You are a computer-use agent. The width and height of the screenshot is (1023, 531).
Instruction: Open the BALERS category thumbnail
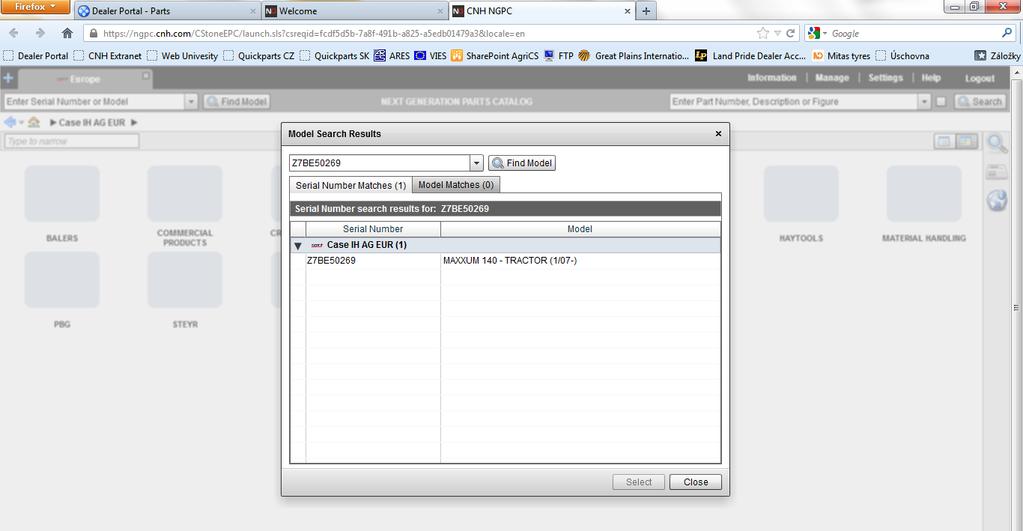(x=62, y=194)
